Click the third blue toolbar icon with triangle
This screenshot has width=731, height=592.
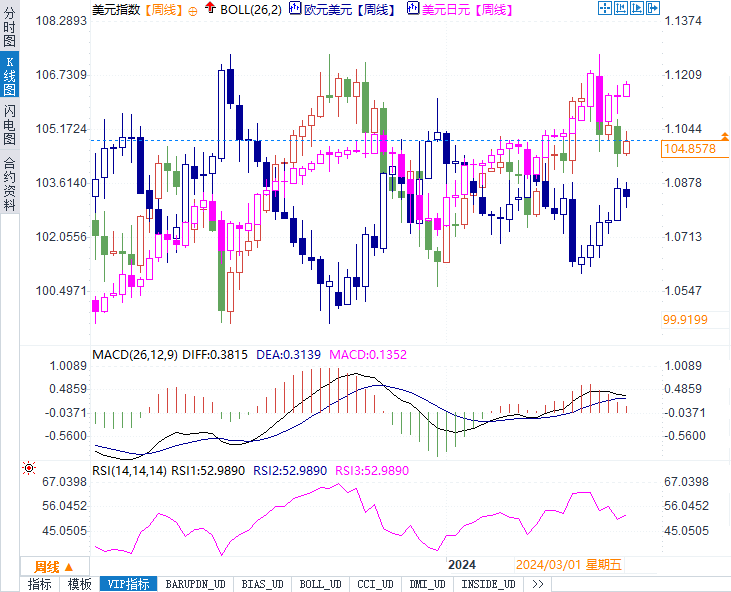click(x=636, y=8)
